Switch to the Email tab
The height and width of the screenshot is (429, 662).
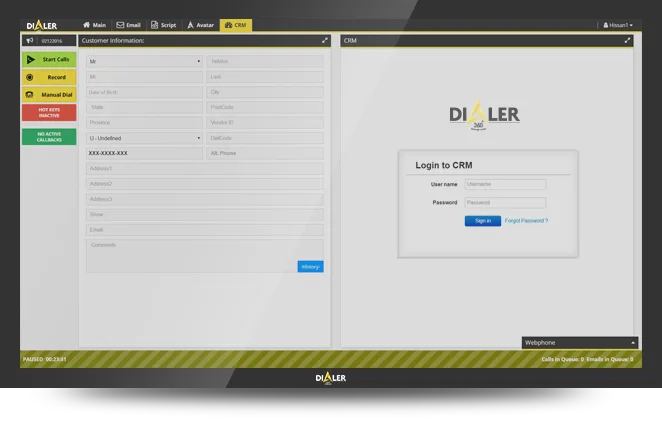point(128,25)
